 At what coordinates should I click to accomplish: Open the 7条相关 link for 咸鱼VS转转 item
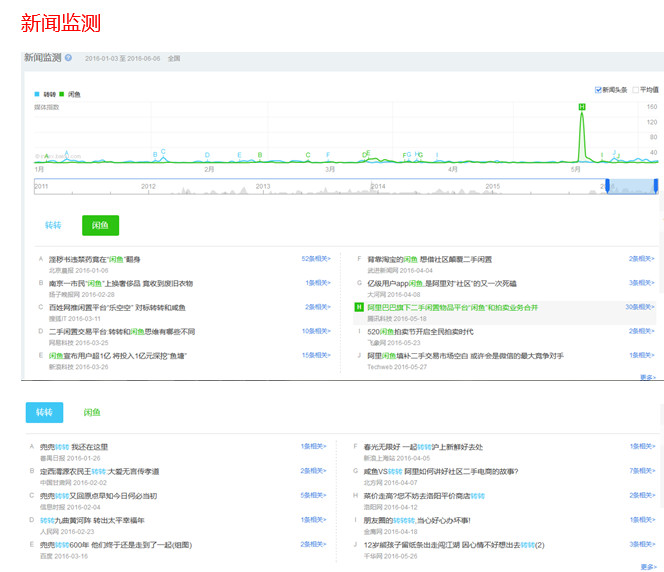(642, 471)
